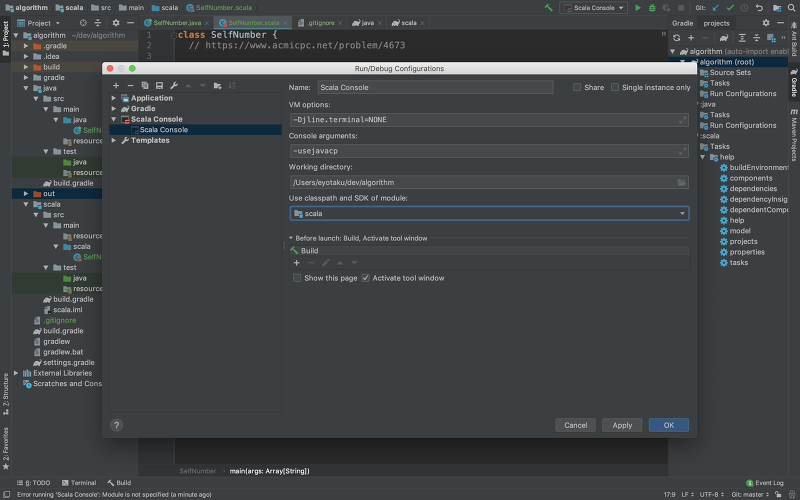Viewport: 800px width, 500px height.
Task: Switch to the scala editor tab
Action: click(x=408, y=23)
